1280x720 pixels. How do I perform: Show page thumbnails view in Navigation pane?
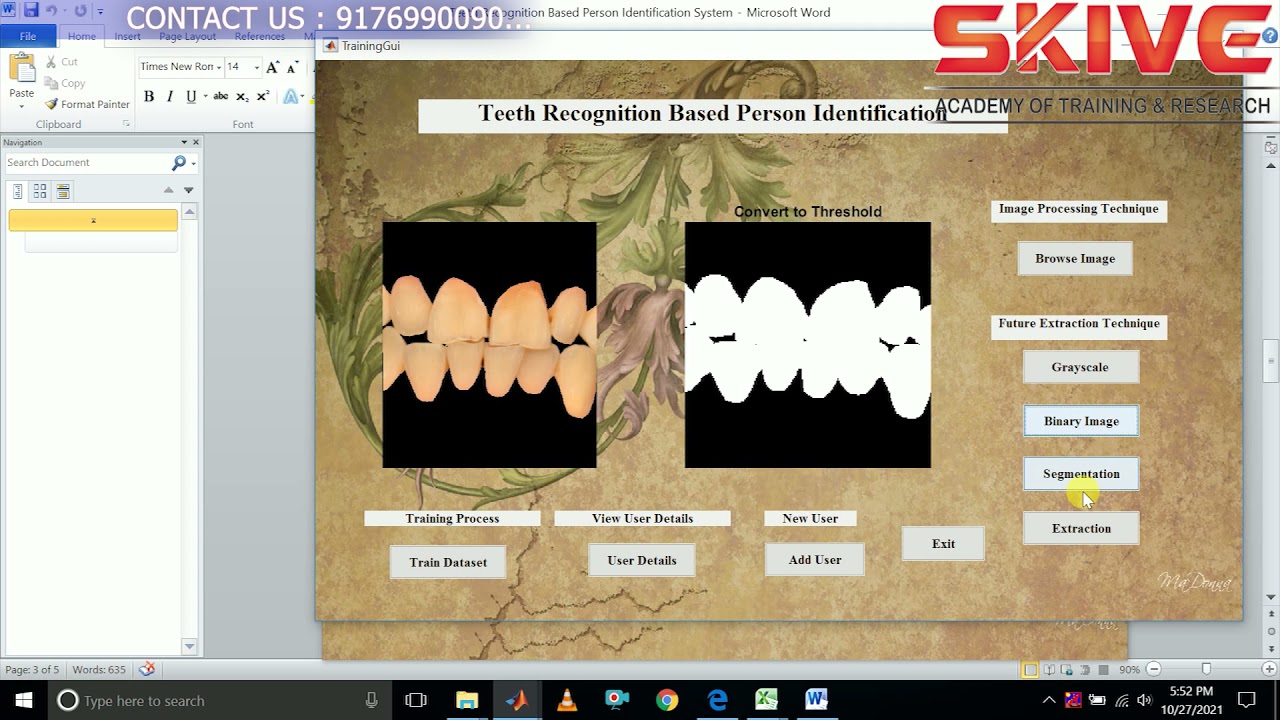40,191
